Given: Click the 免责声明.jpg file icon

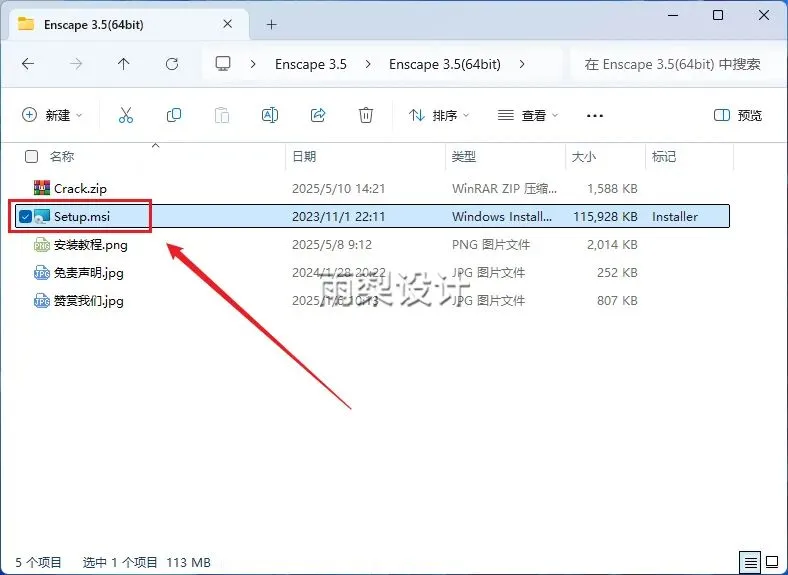Looking at the screenshot, I should [x=42, y=273].
